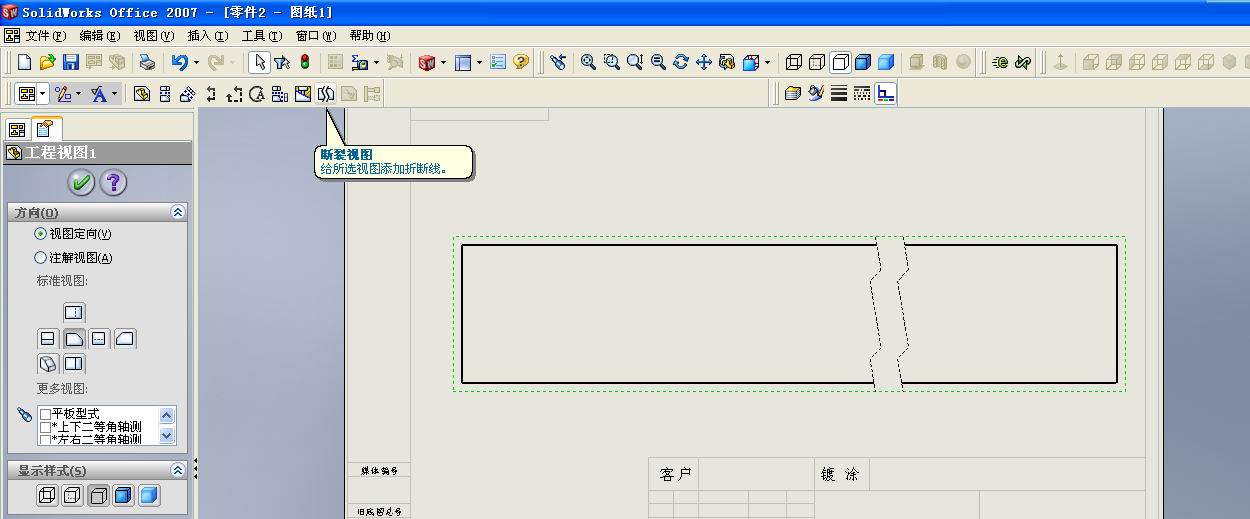Image resolution: width=1250 pixels, height=519 pixels.
Task: Confirm with the green checkmark OK button
Action: click(81, 183)
